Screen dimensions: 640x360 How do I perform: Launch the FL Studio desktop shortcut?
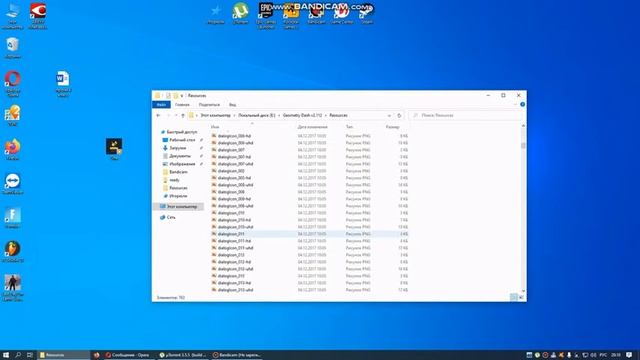(x=13, y=251)
